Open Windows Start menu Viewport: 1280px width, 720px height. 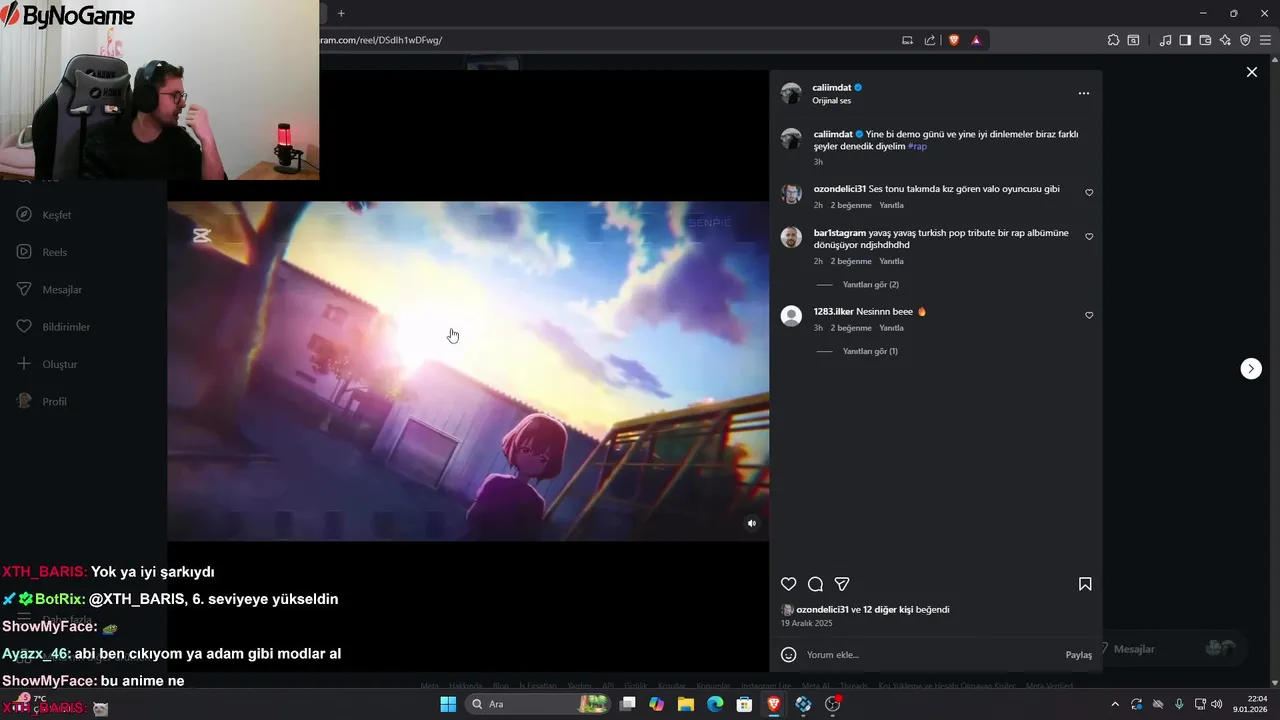point(448,704)
